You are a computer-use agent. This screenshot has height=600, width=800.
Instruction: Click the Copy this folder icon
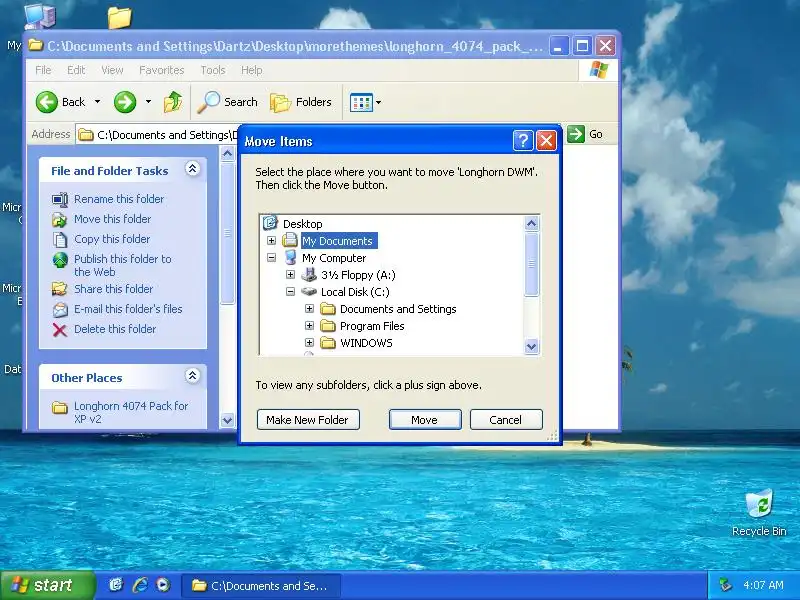(60, 239)
